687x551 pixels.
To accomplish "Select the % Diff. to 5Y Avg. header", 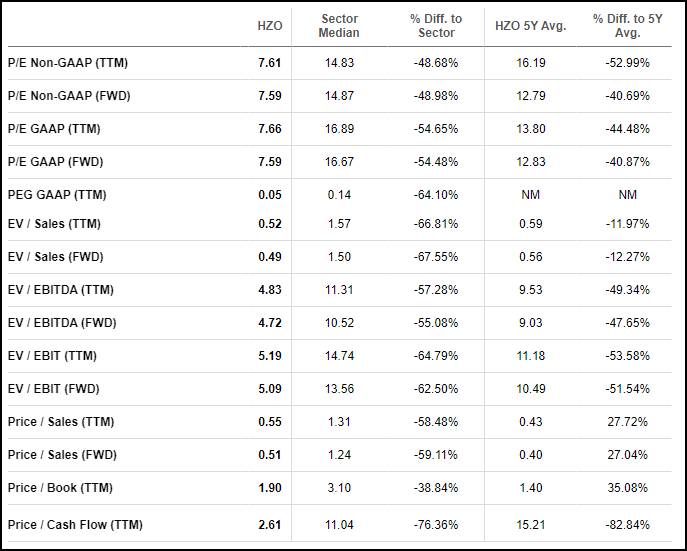I will pyautogui.click(x=627, y=26).
